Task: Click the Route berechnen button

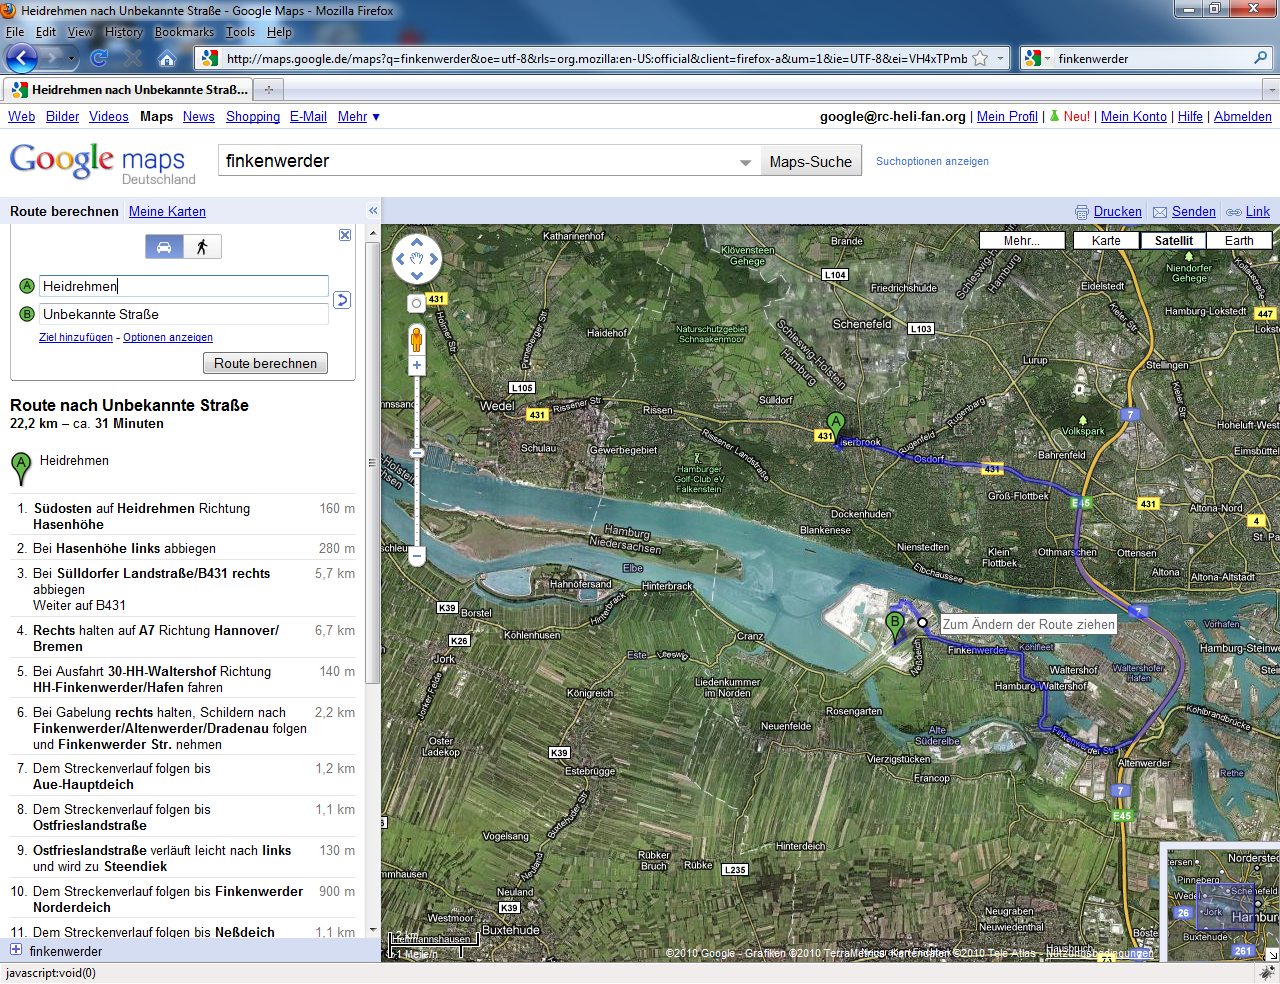Action: [265, 363]
